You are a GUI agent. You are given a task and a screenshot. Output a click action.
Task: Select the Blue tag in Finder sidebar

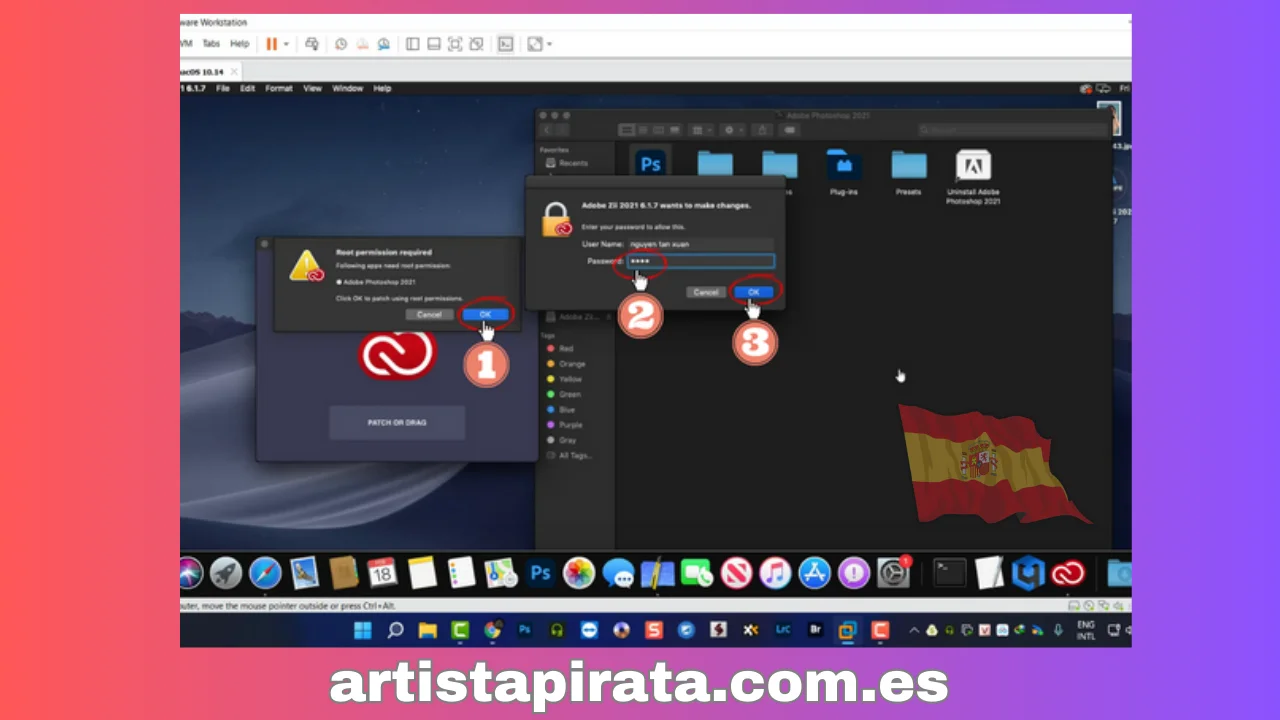coord(566,409)
